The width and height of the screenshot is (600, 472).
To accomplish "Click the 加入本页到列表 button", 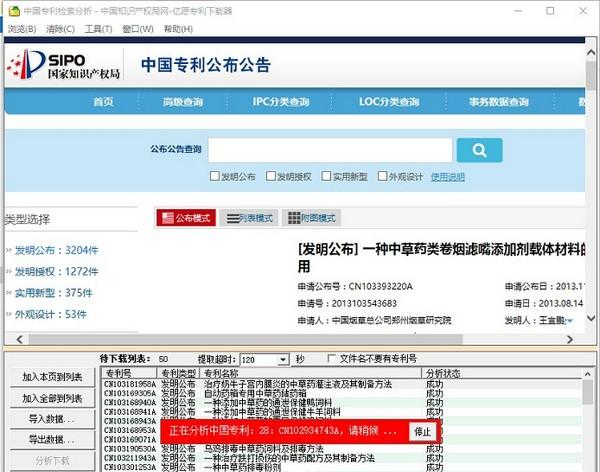I will pos(52,377).
